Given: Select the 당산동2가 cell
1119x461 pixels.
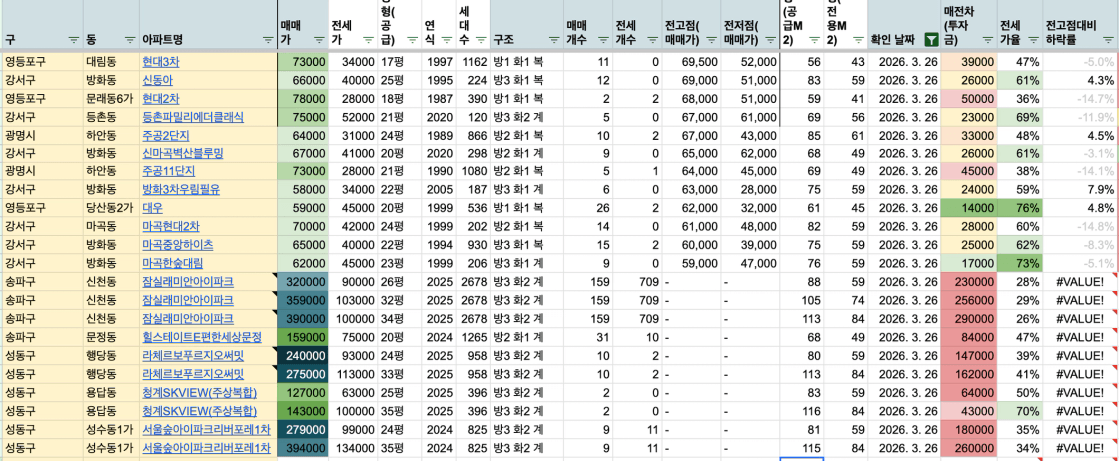Looking at the screenshot, I should 110,209.
